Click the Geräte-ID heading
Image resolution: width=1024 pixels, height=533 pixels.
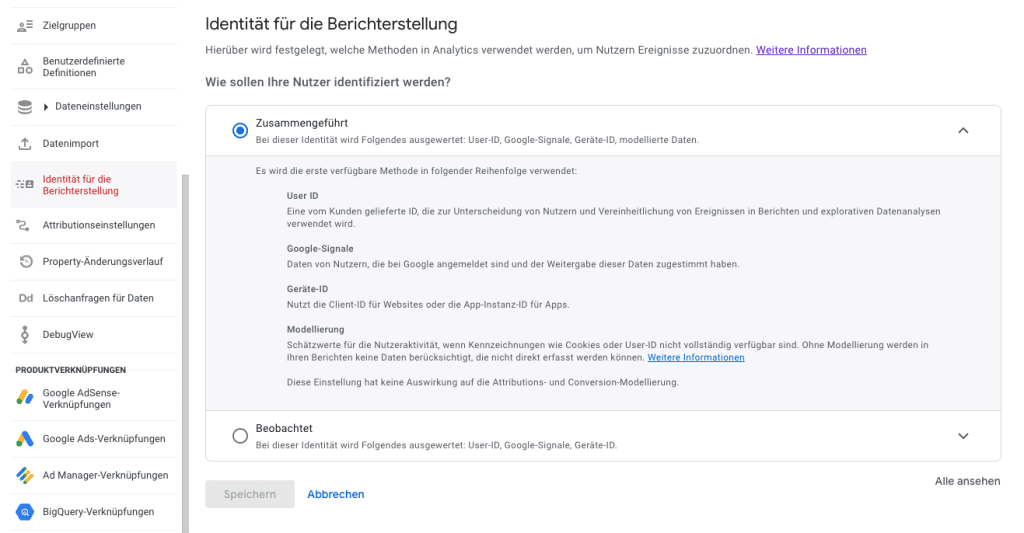[308, 289]
